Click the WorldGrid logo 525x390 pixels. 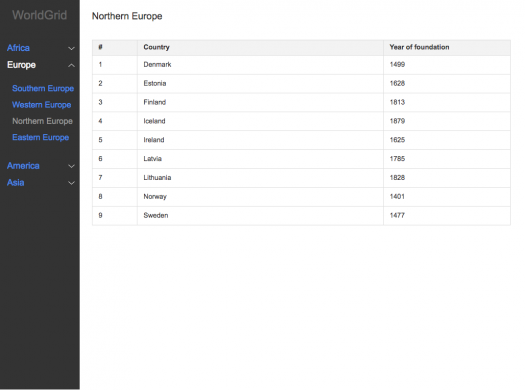pos(40,15)
